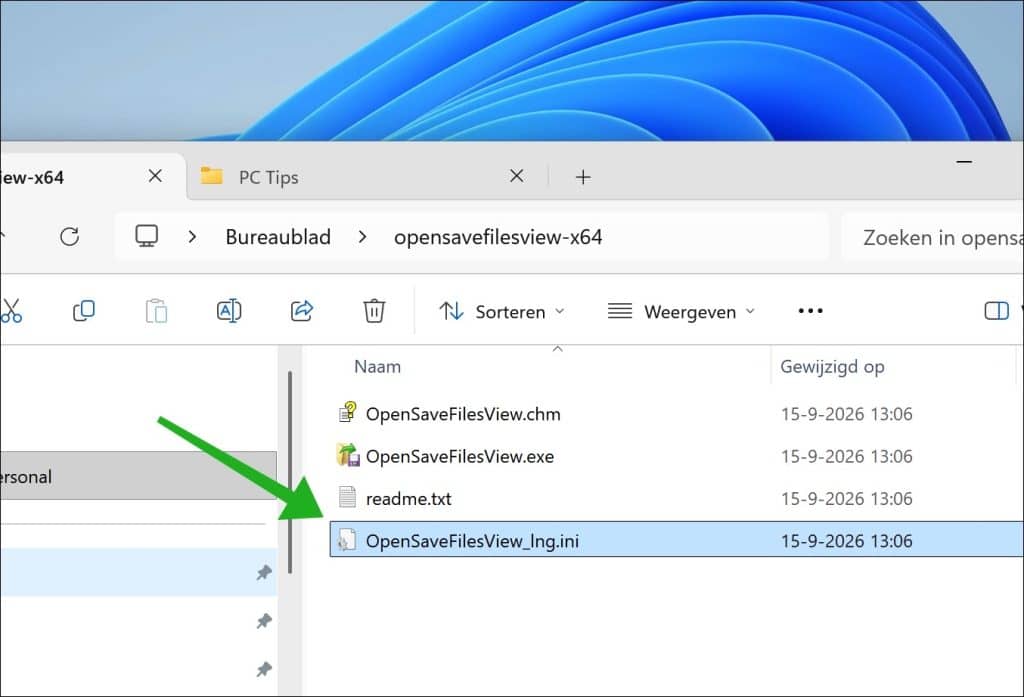Close the PC Tips tab

517,176
